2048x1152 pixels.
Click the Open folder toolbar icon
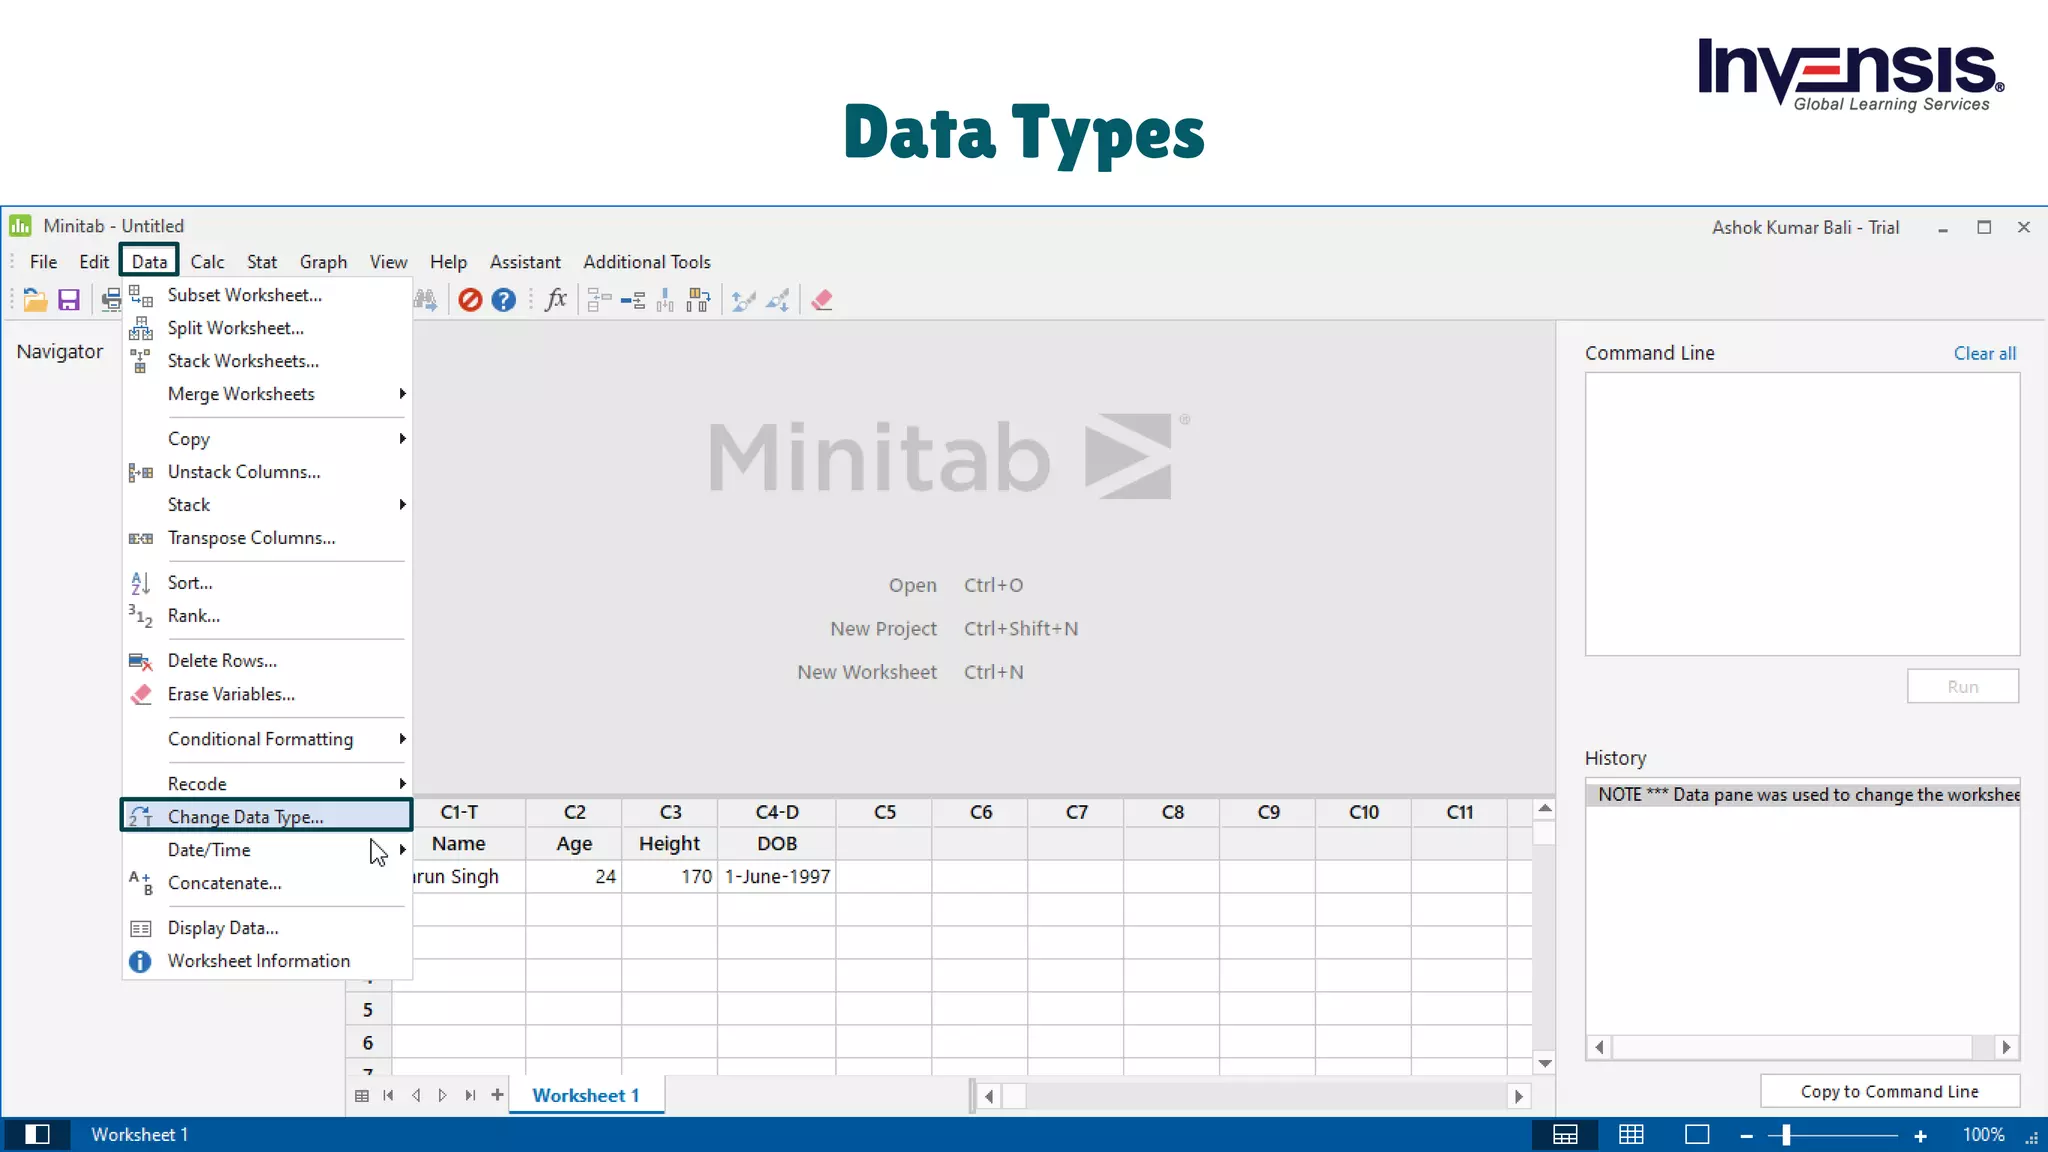click(x=35, y=300)
